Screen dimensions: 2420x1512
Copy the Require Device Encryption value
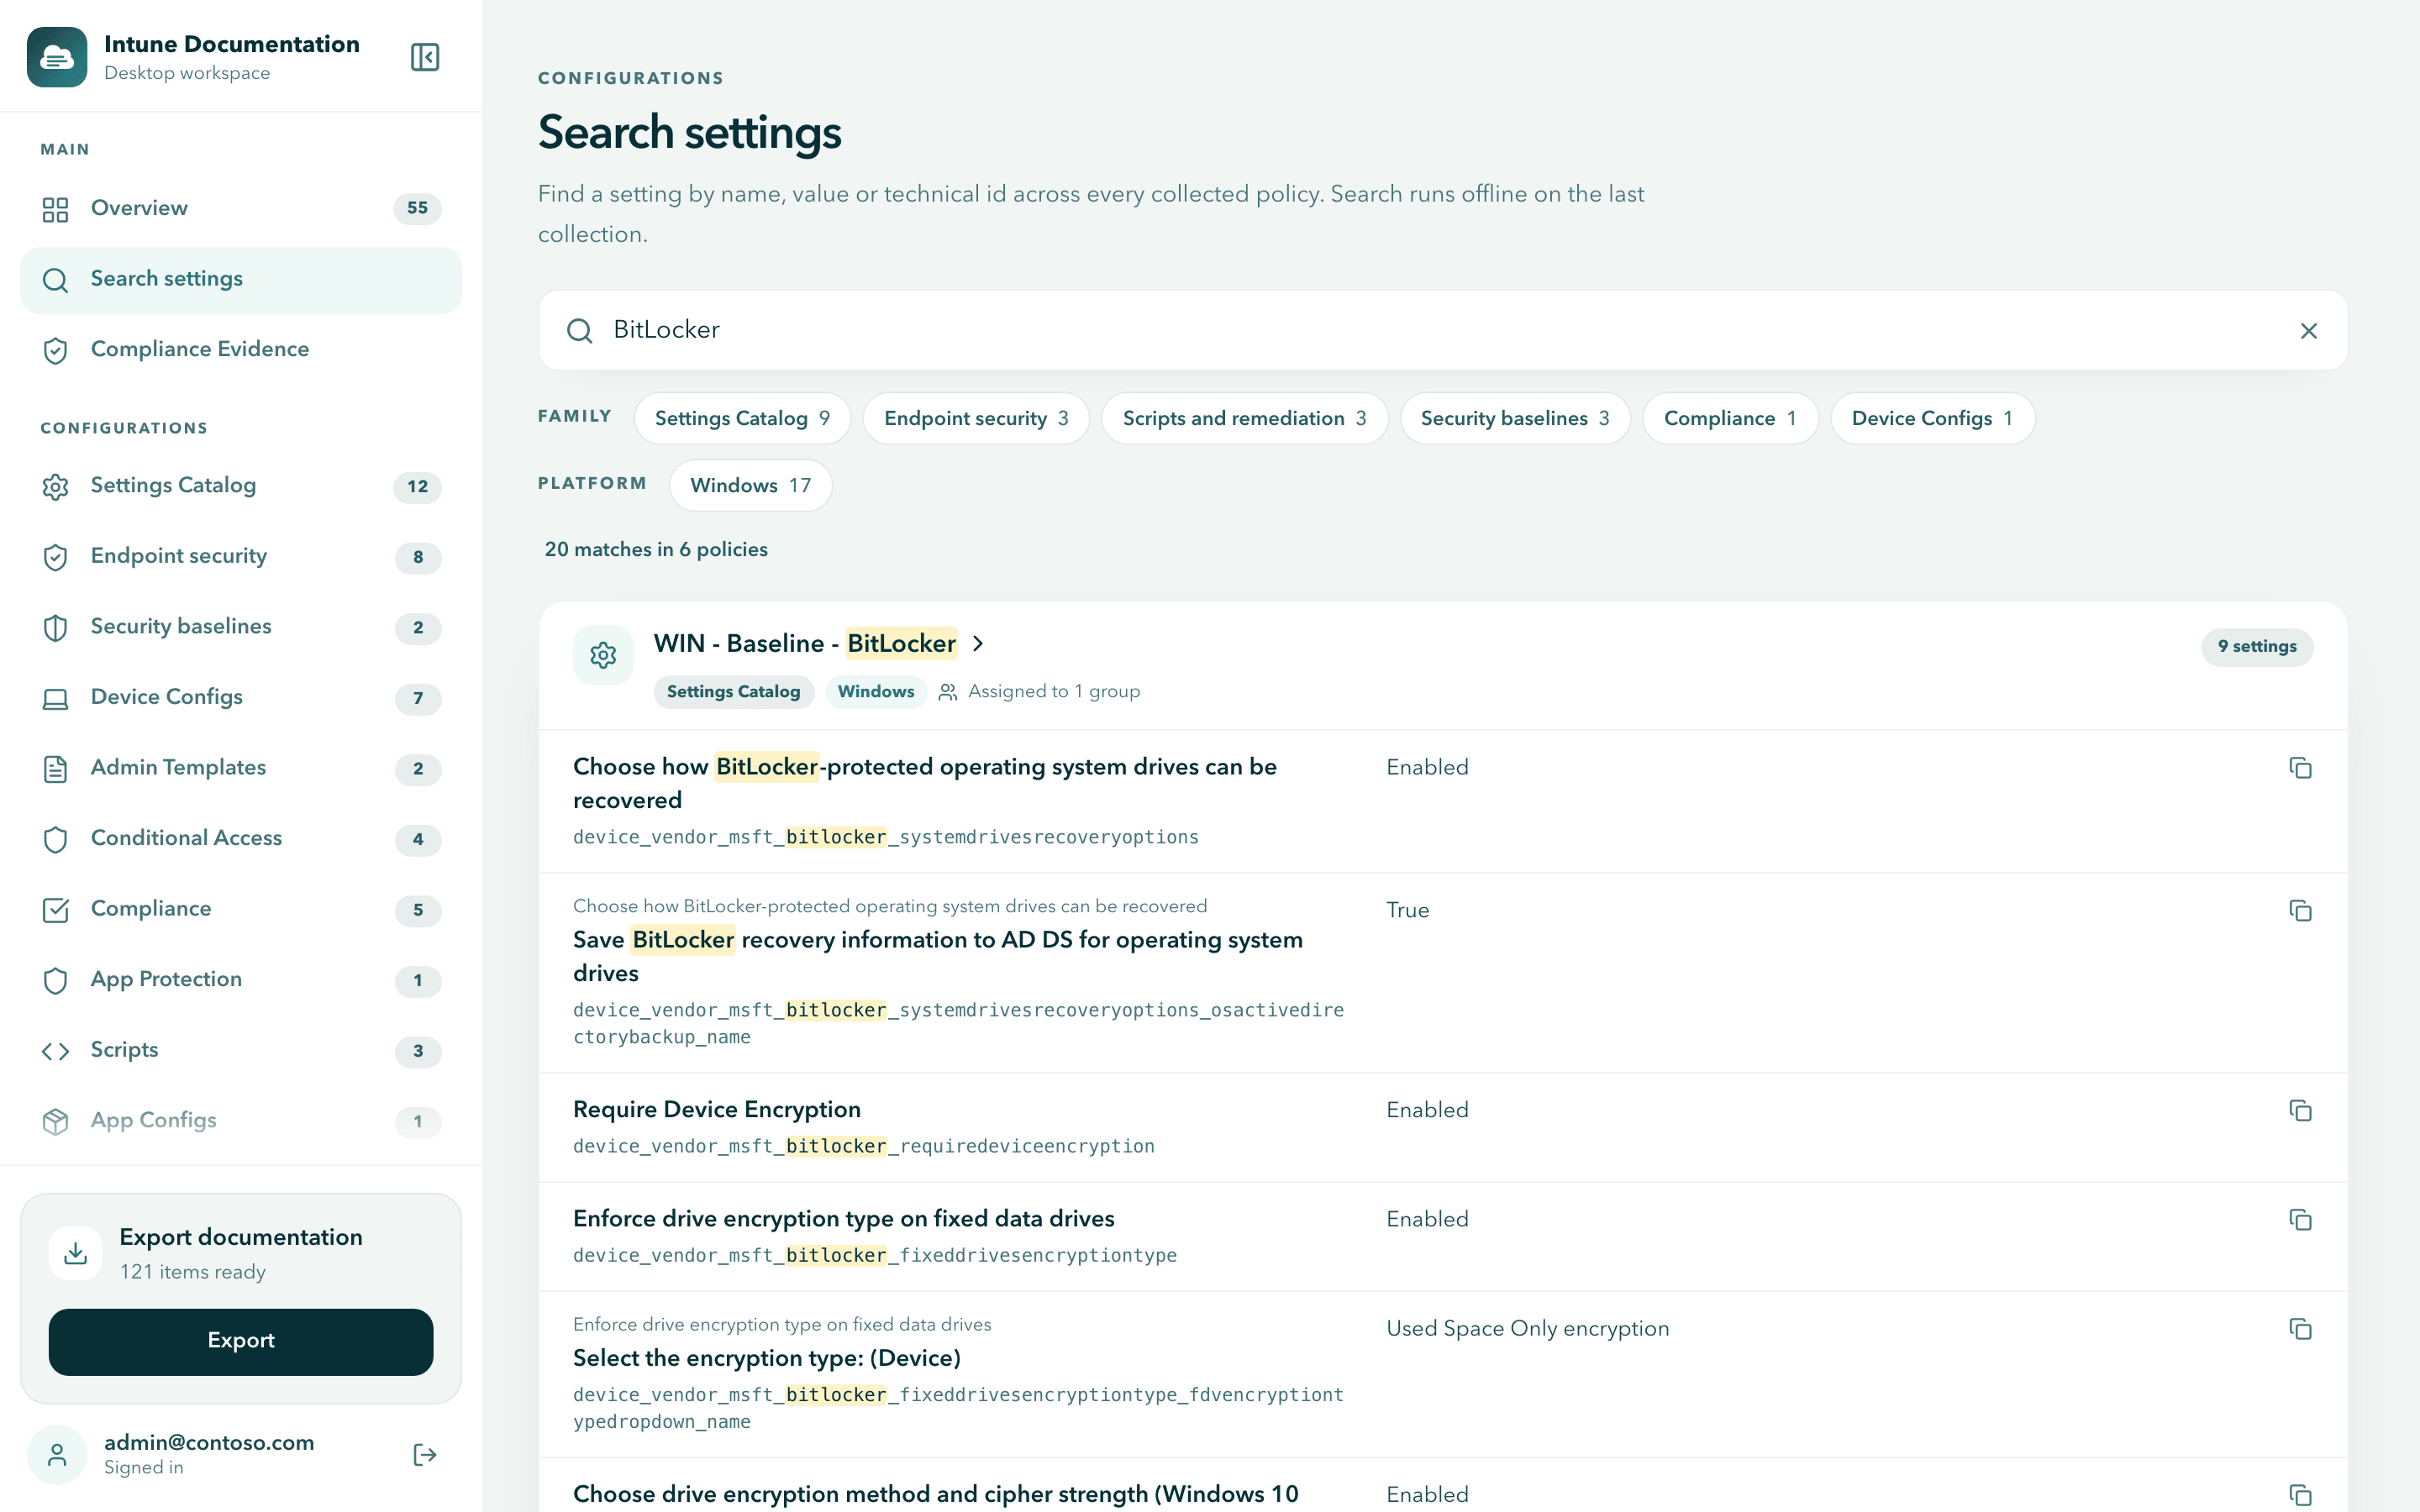[2300, 1111]
